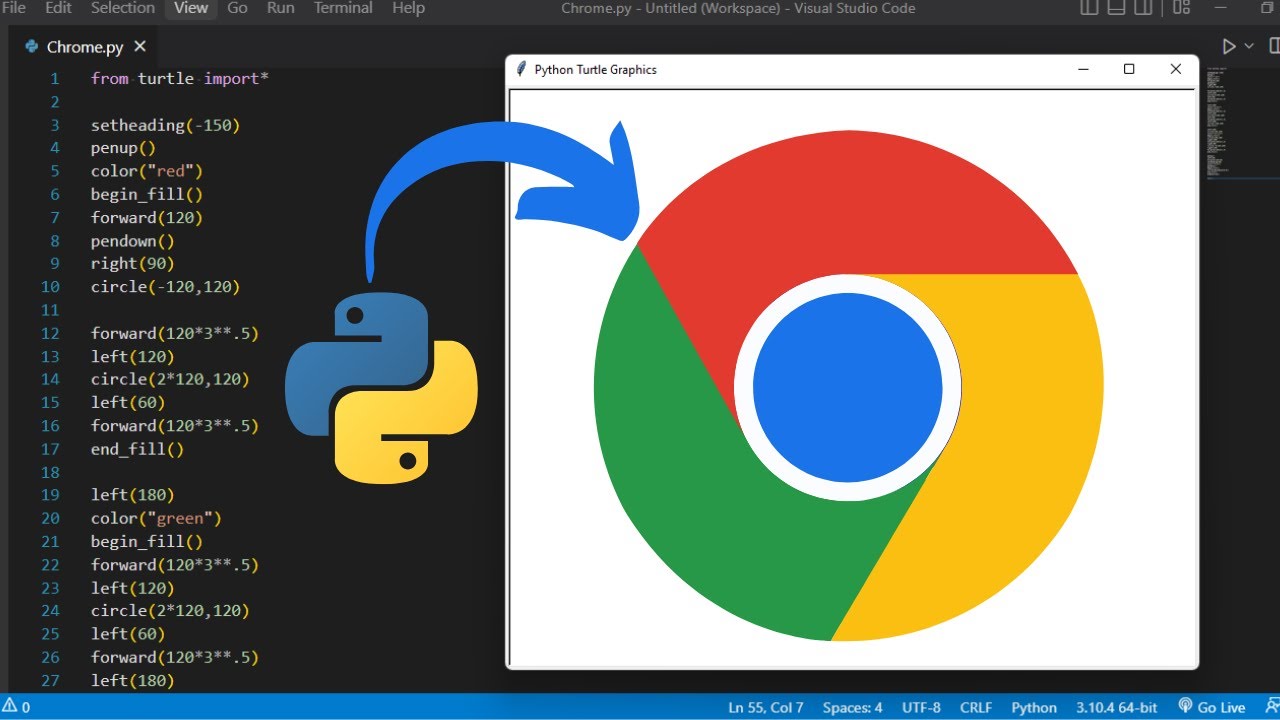This screenshot has width=1280, height=720.
Task: Click the "begin_fill()" on line 6
Action: (147, 194)
